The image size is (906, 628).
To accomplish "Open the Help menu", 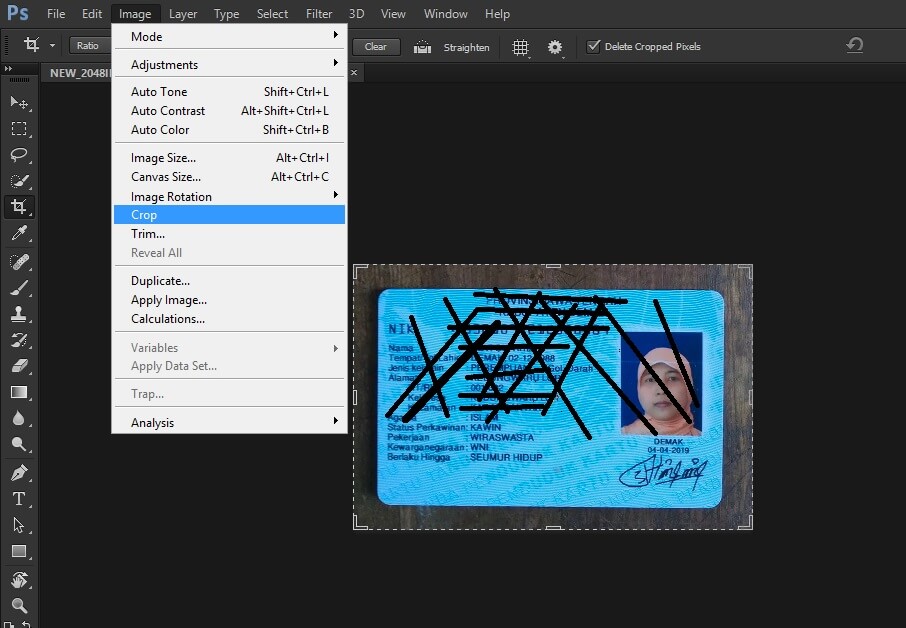I will coord(497,13).
